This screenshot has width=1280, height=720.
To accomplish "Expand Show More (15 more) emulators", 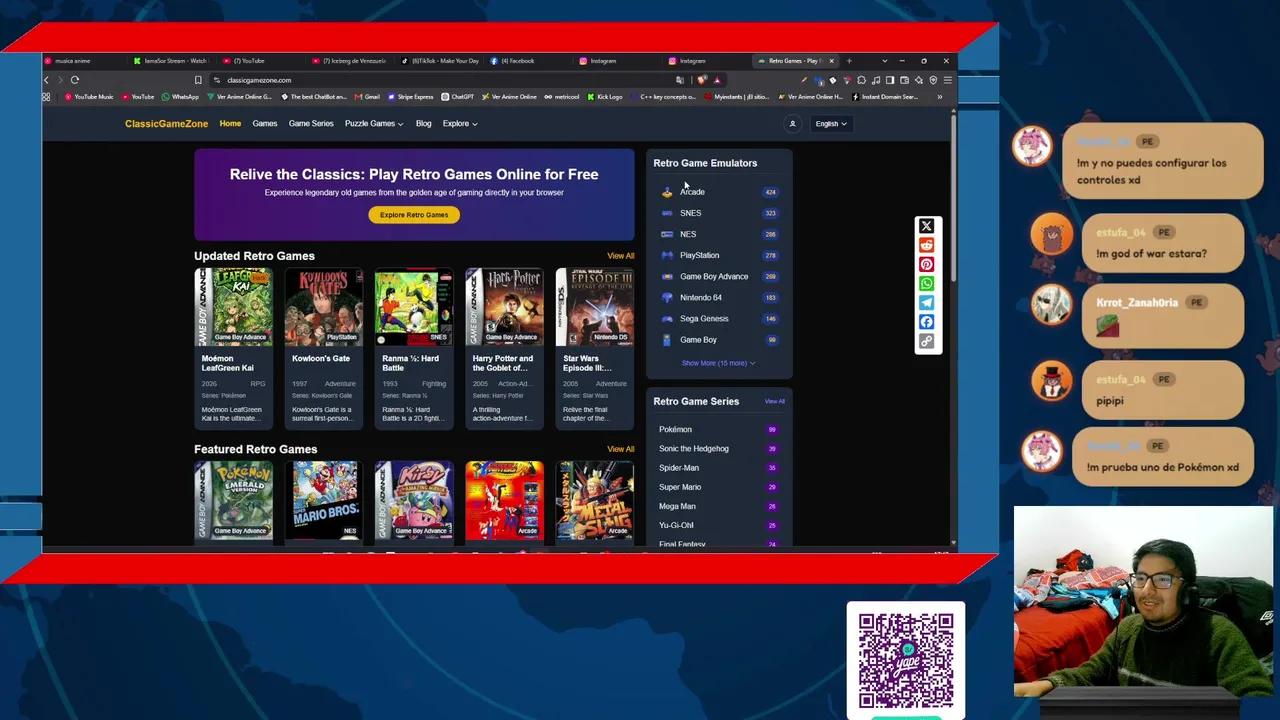I will pyautogui.click(x=718, y=363).
